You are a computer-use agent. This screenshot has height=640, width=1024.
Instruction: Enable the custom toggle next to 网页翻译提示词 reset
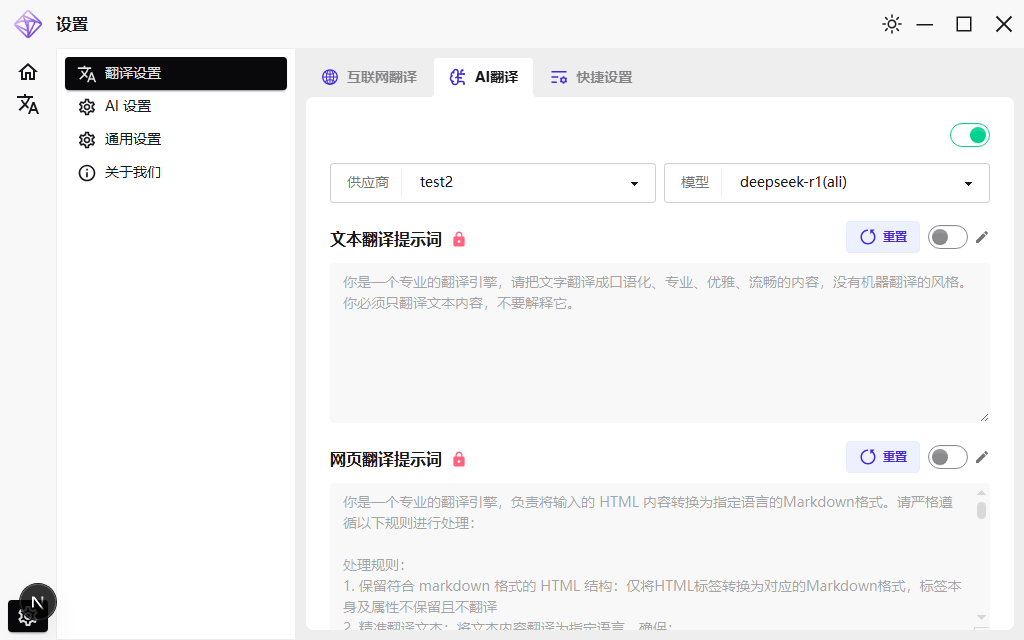[947, 457]
